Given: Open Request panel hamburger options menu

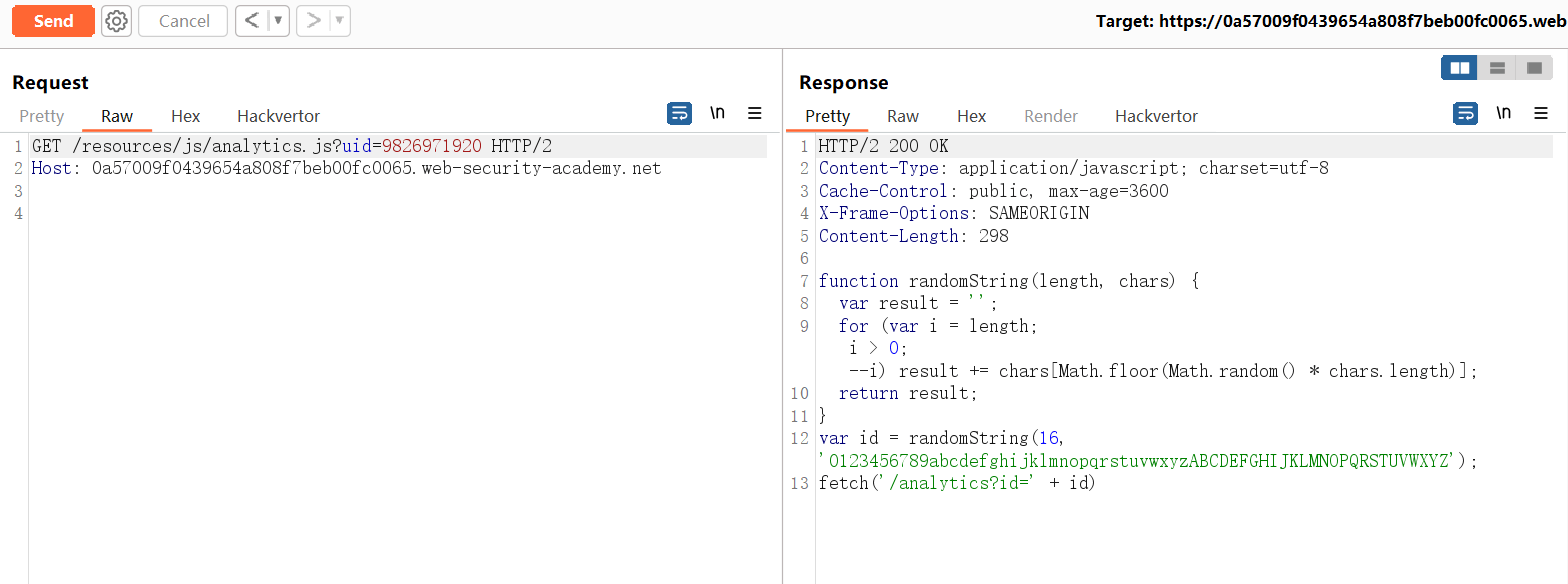Looking at the screenshot, I should (x=755, y=114).
